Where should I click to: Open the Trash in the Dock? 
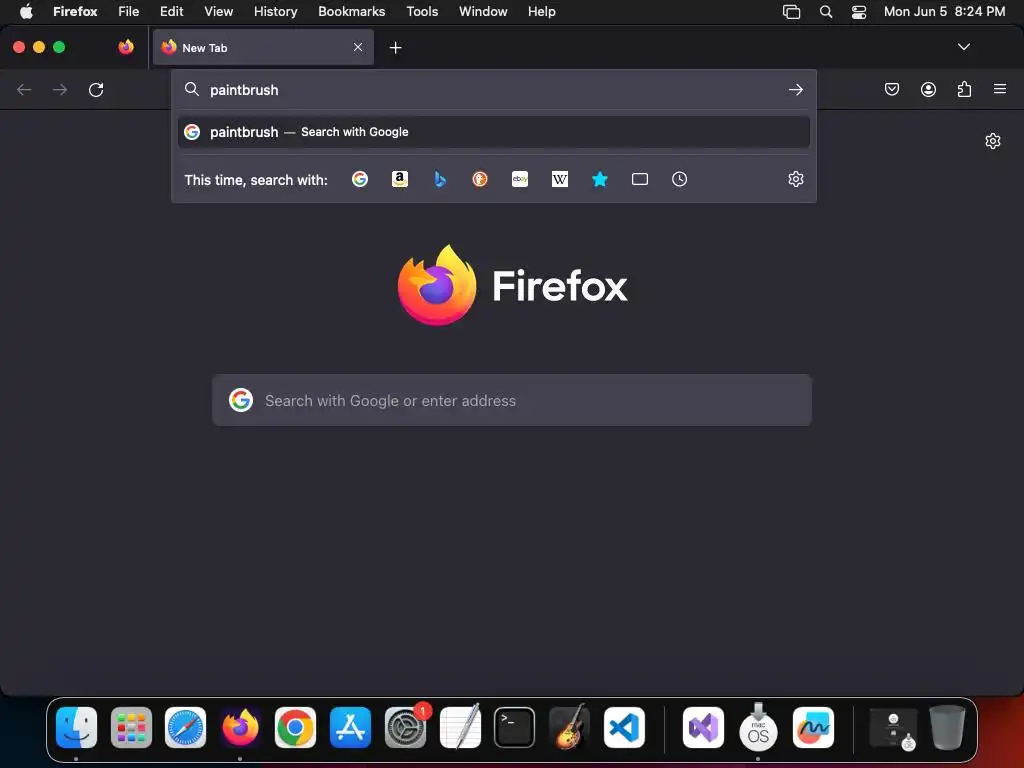click(x=947, y=728)
